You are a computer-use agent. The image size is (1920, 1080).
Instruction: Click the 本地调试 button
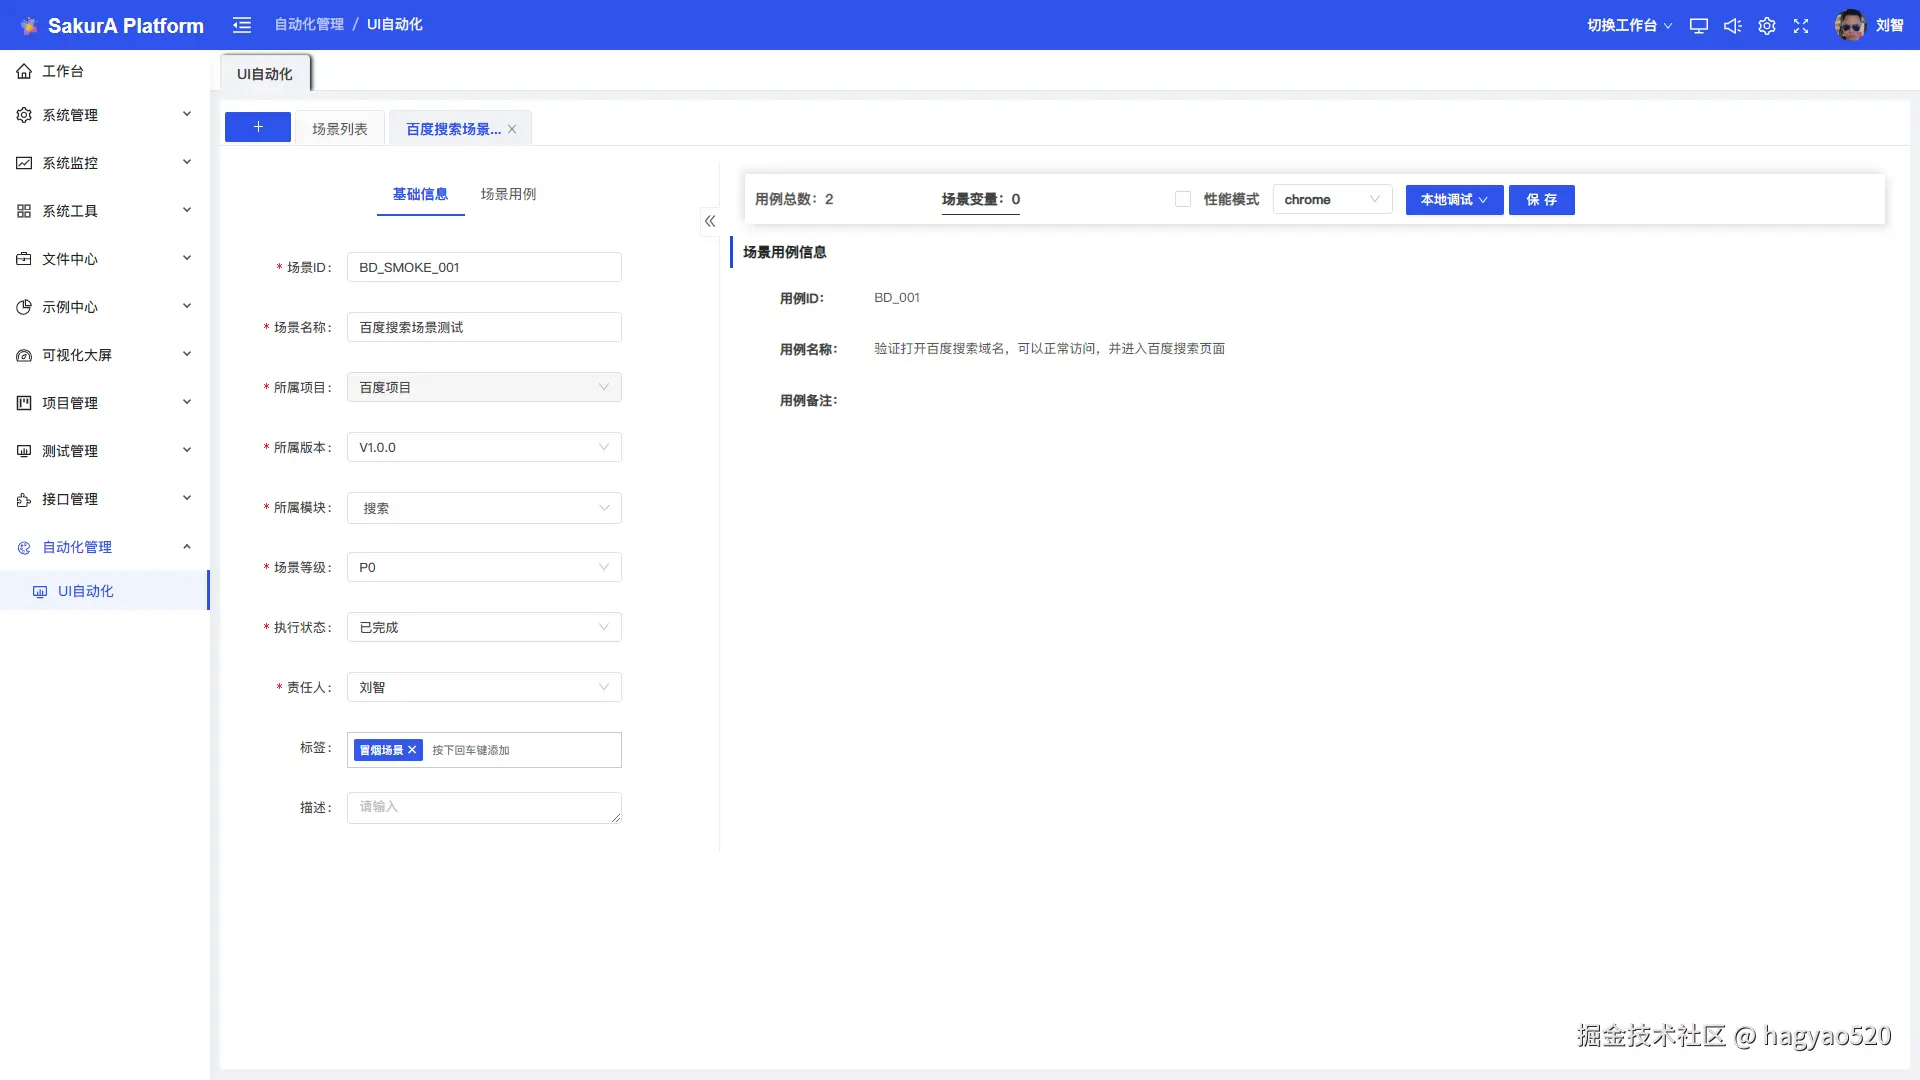pyautogui.click(x=1454, y=199)
